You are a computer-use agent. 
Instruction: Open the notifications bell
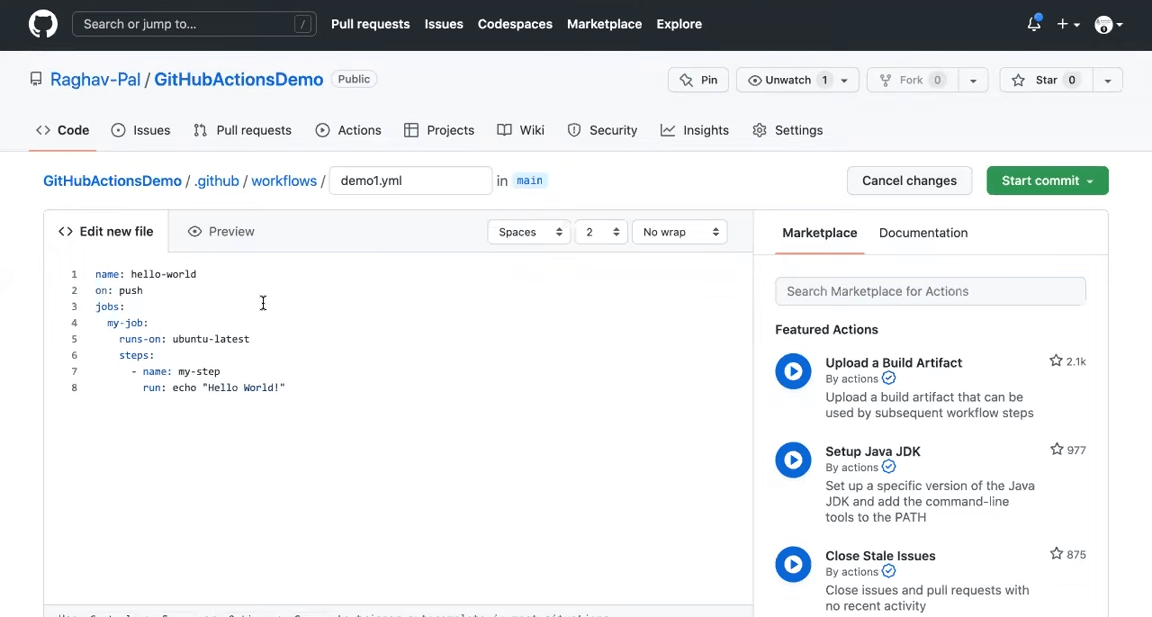click(1034, 24)
